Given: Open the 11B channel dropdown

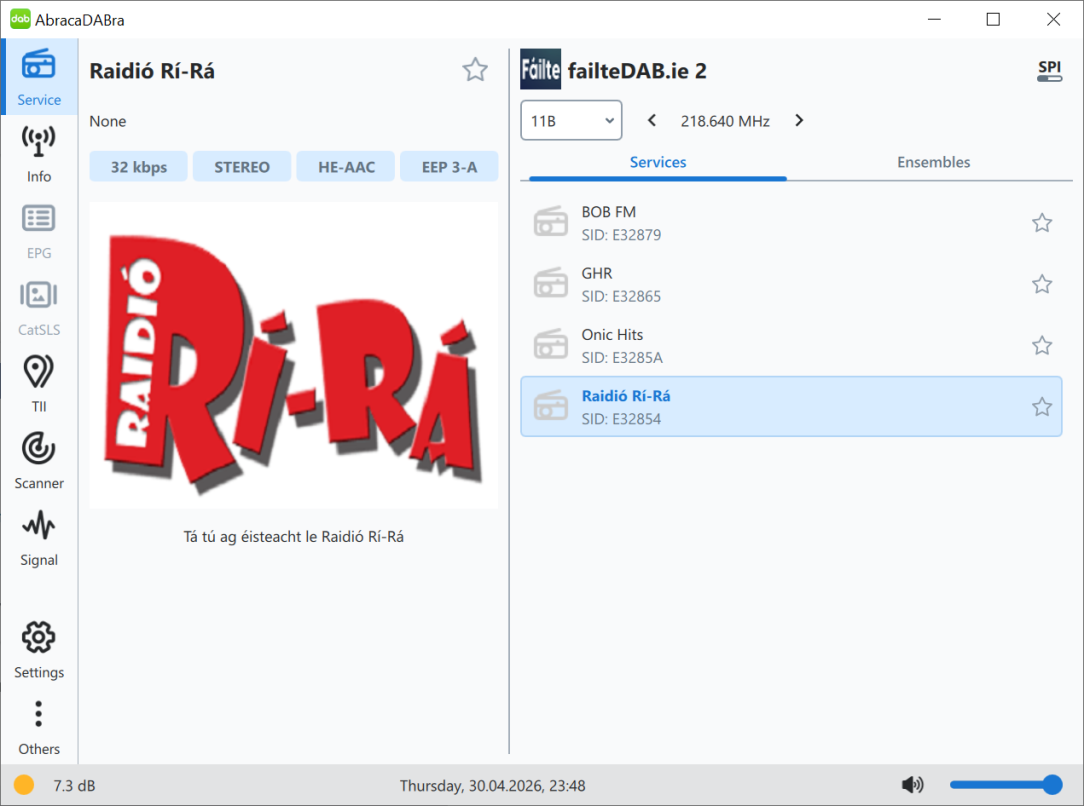Looking at the screenshot, I should tap(571, 120).
